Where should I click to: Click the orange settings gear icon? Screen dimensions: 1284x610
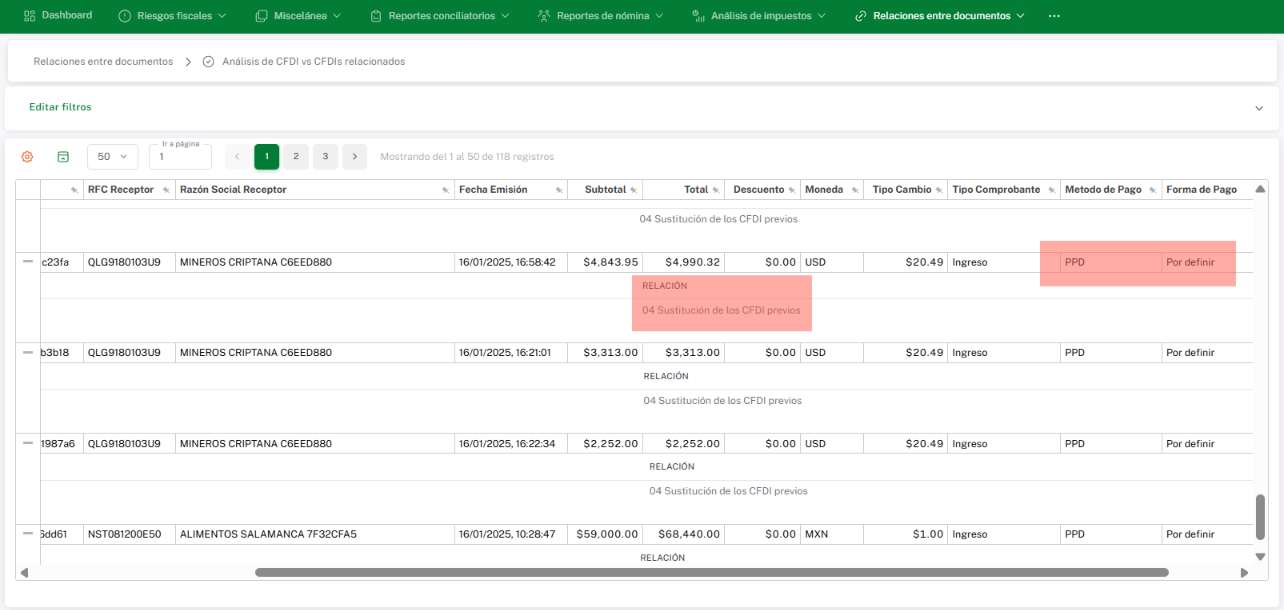27,157
